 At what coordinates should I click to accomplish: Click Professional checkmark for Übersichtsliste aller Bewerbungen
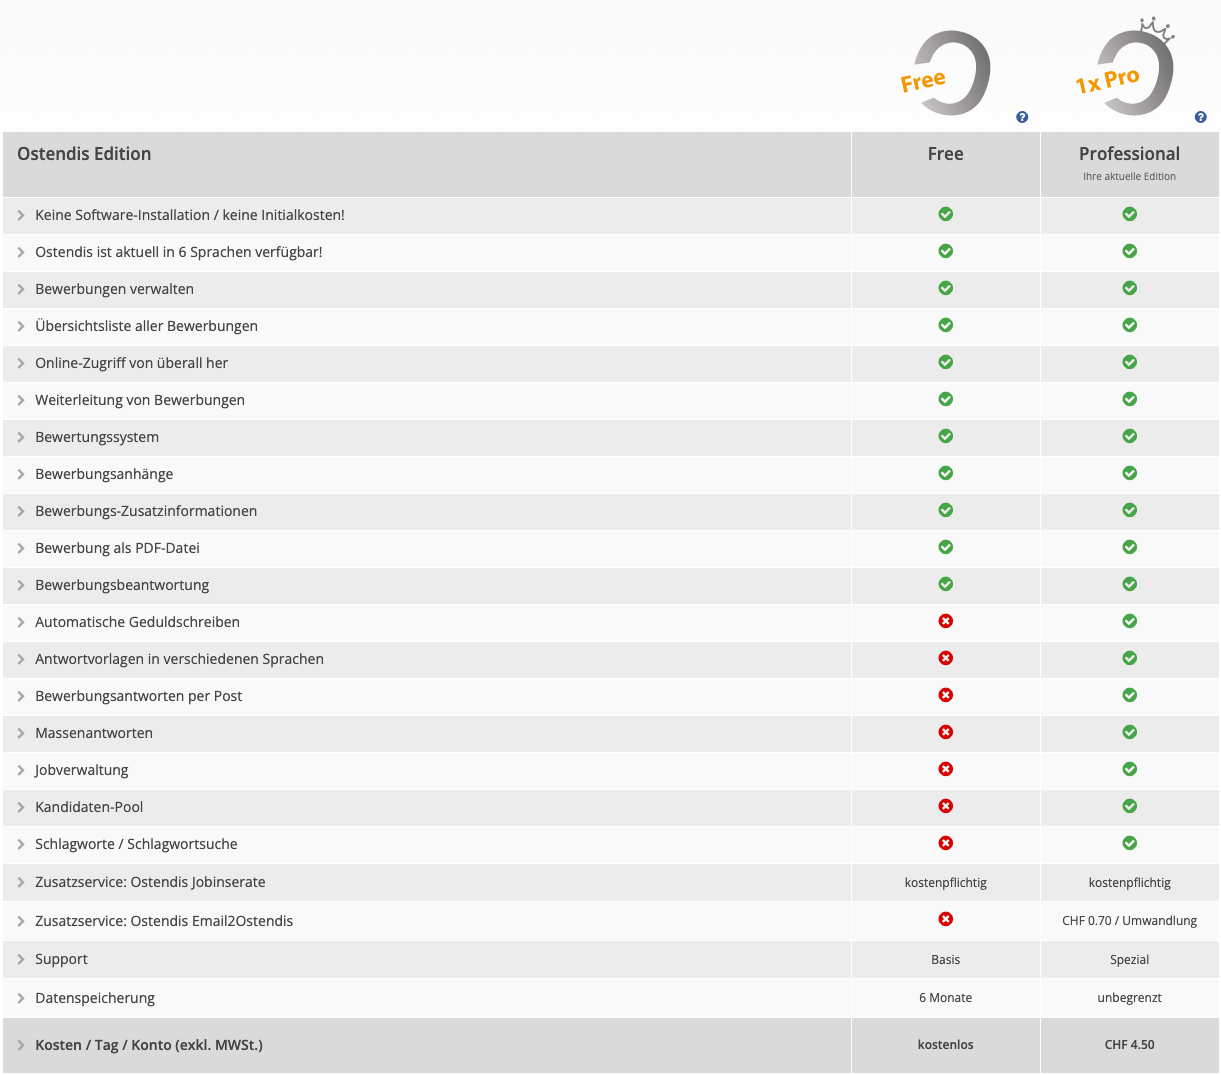point(1130,325)
